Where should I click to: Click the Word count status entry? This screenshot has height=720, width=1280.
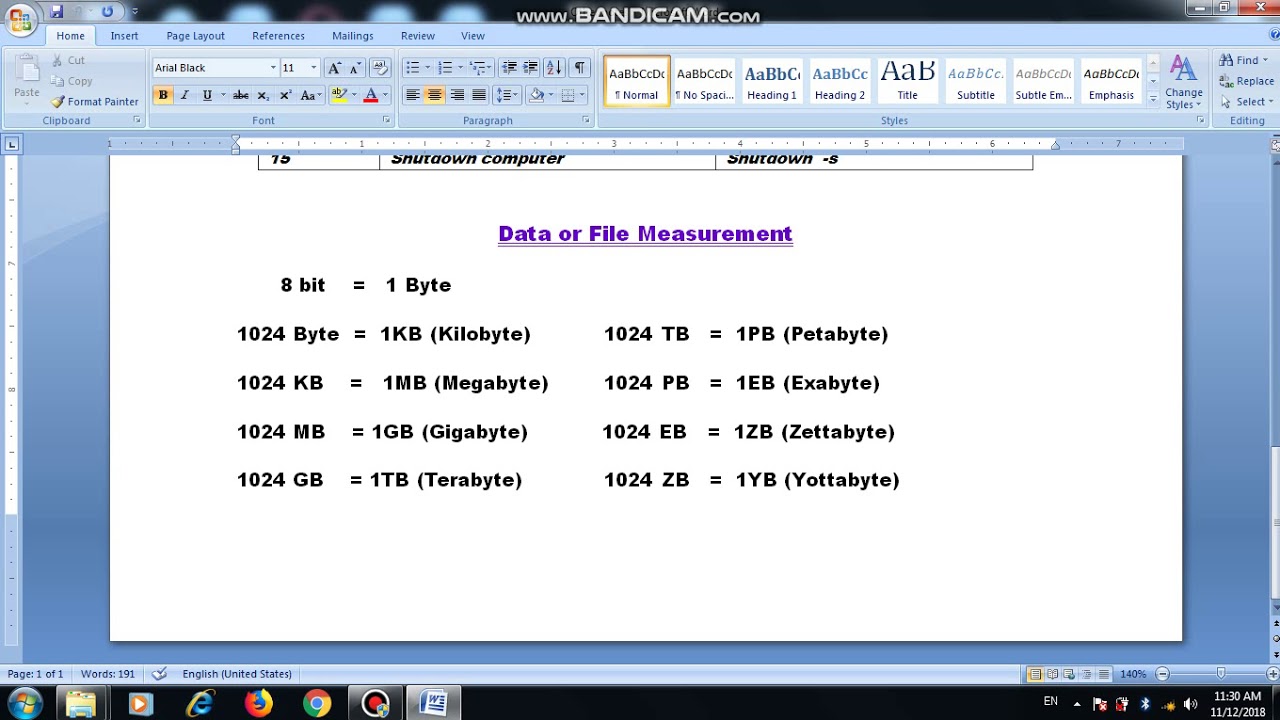point(107,674)
